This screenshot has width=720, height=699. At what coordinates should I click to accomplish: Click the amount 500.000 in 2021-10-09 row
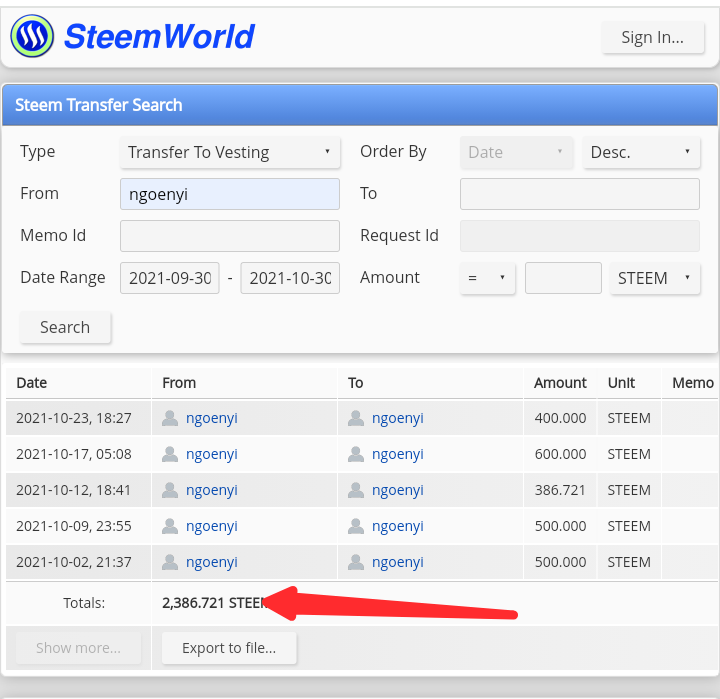560,526
